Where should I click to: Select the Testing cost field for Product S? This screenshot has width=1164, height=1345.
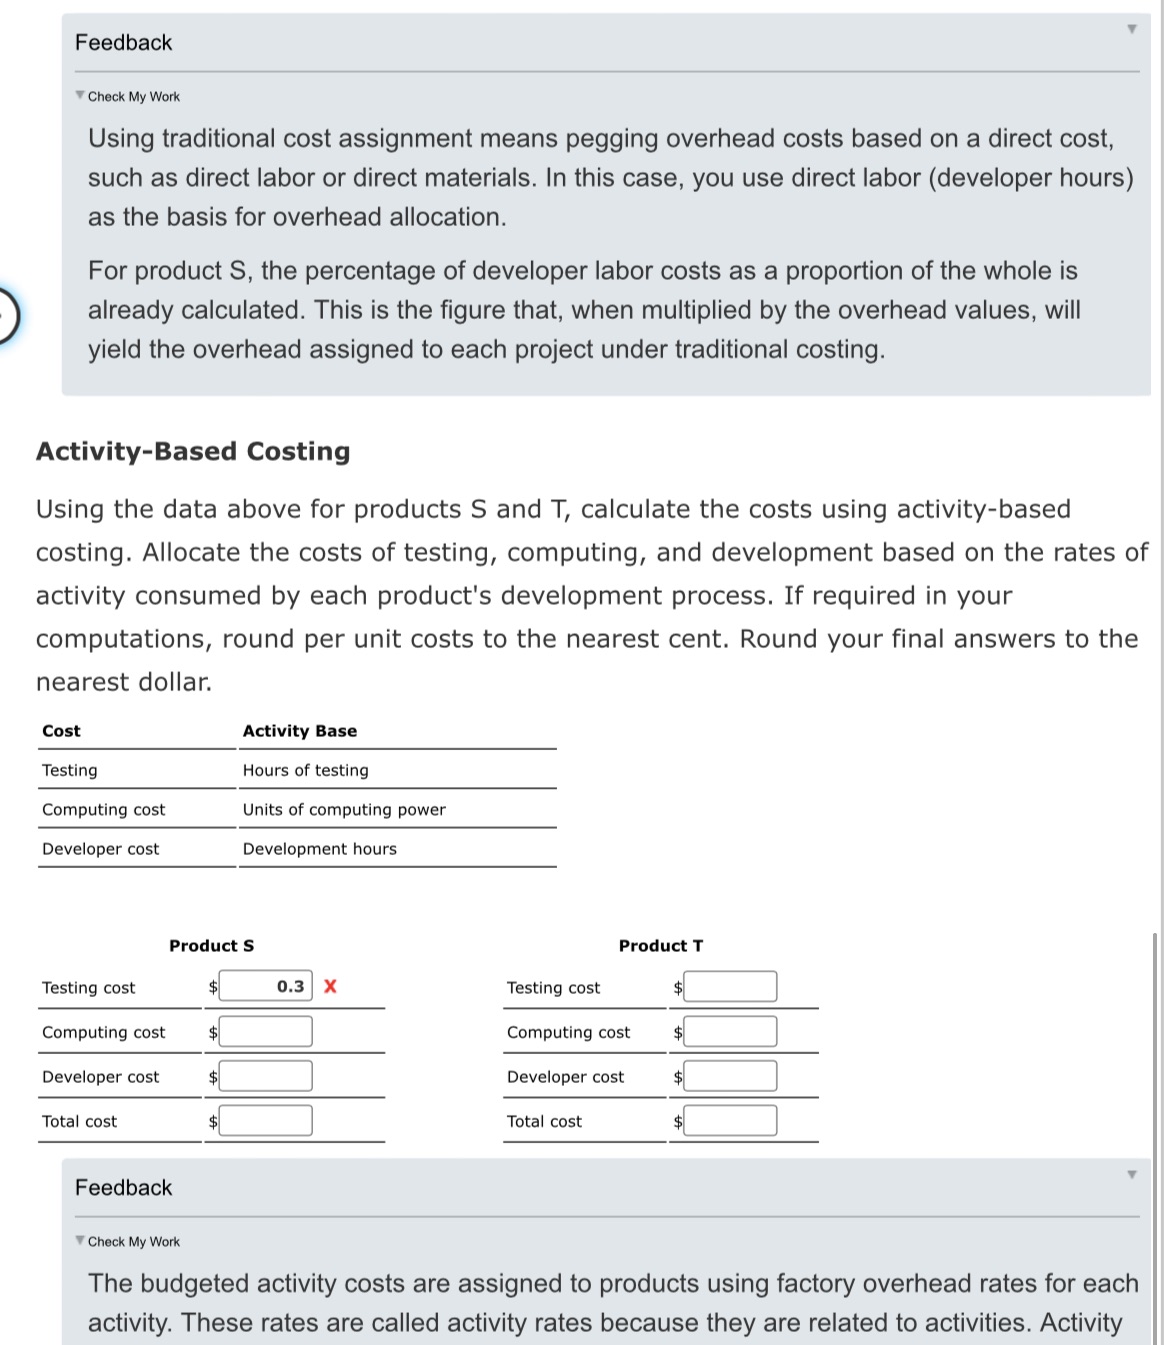click(x=265, y=986)
